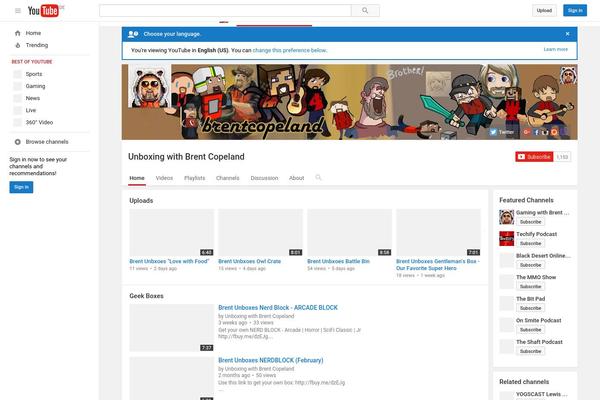
Task: Click the News category icon
Action: [18, 98]
